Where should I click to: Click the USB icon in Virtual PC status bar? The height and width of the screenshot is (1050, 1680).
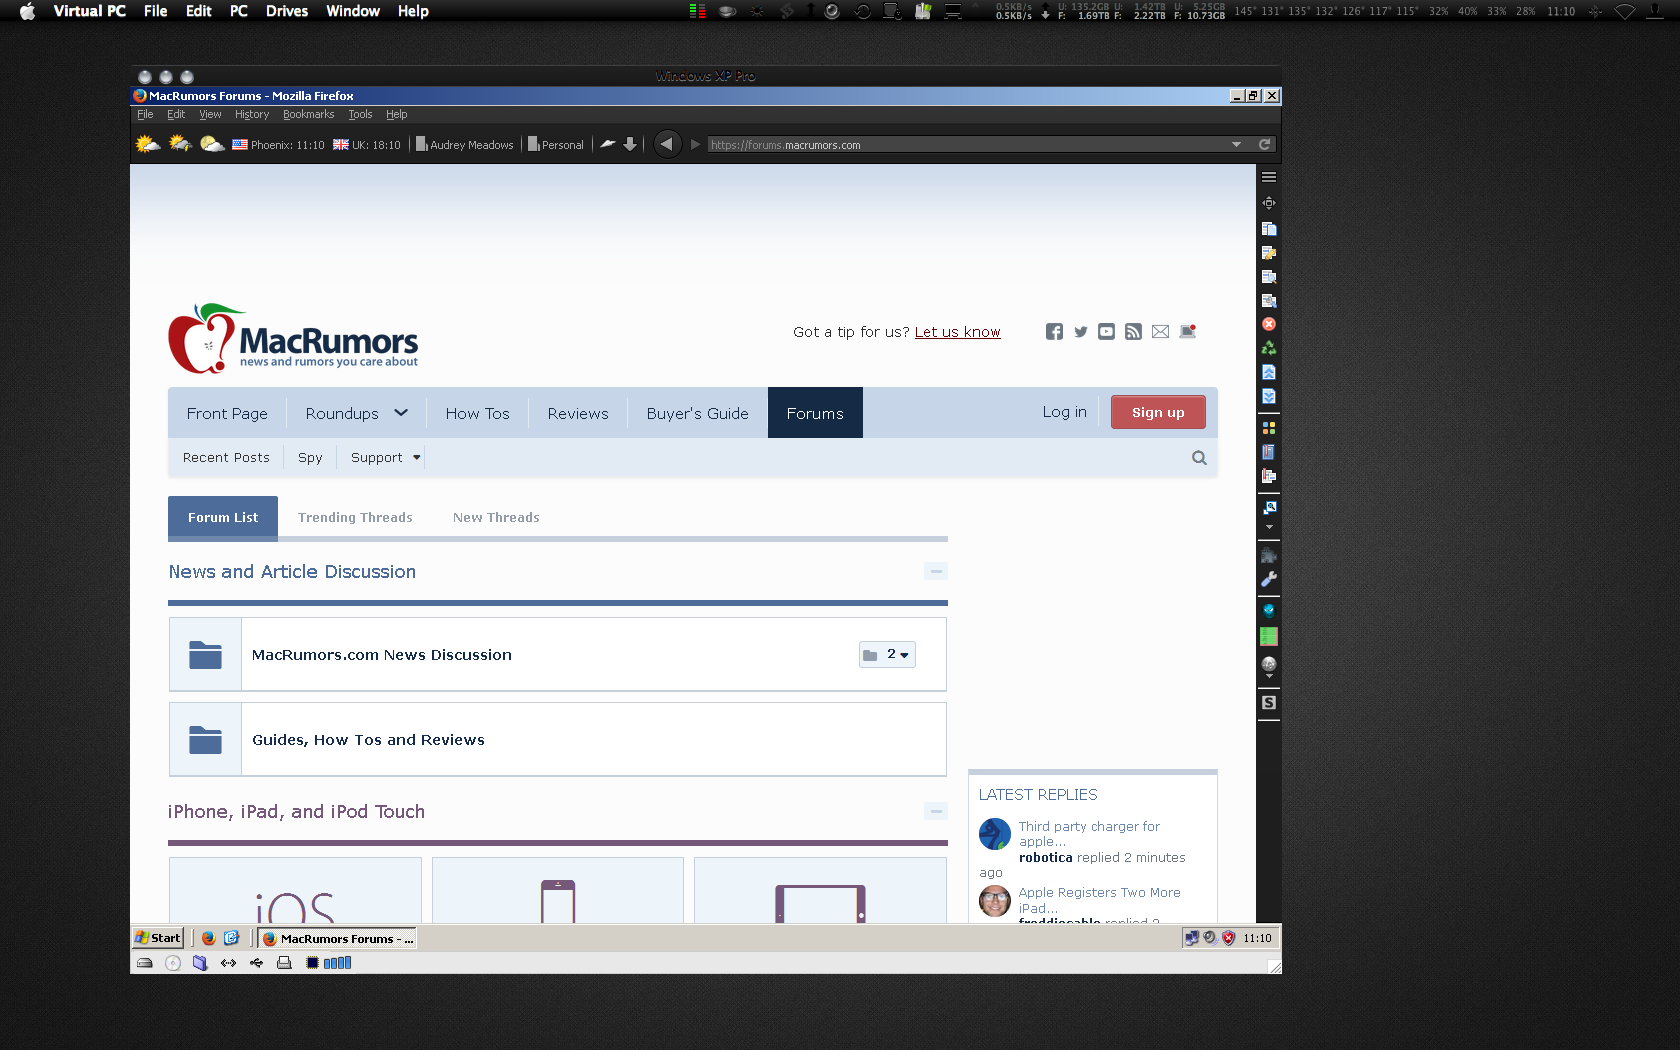257,963
